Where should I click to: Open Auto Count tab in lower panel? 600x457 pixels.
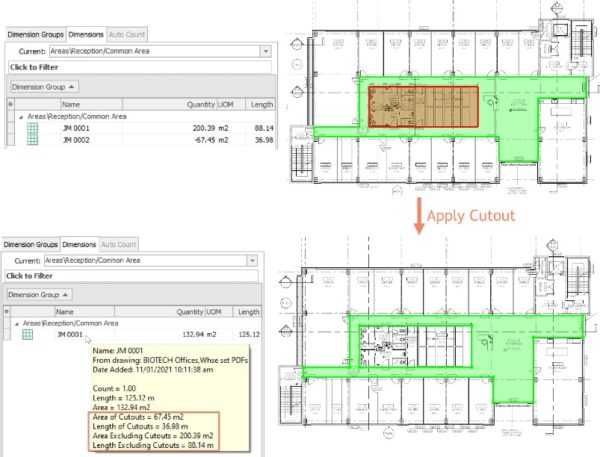[x=119, y=244]
